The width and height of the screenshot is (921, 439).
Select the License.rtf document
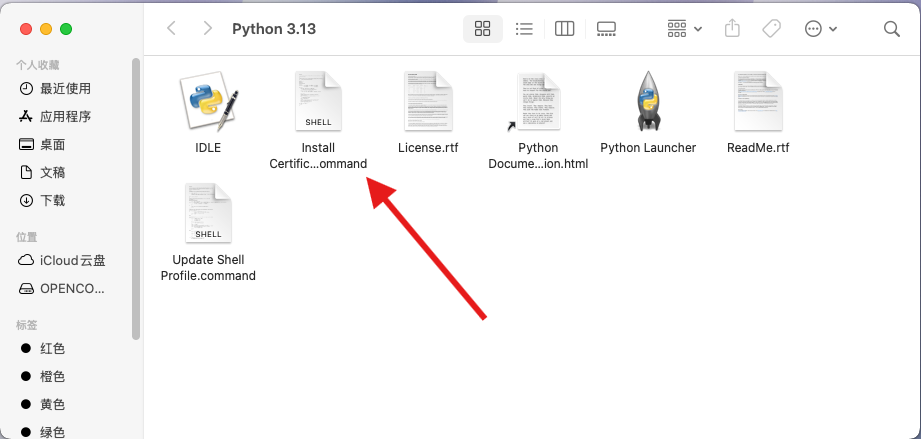(x=428, y=102)
